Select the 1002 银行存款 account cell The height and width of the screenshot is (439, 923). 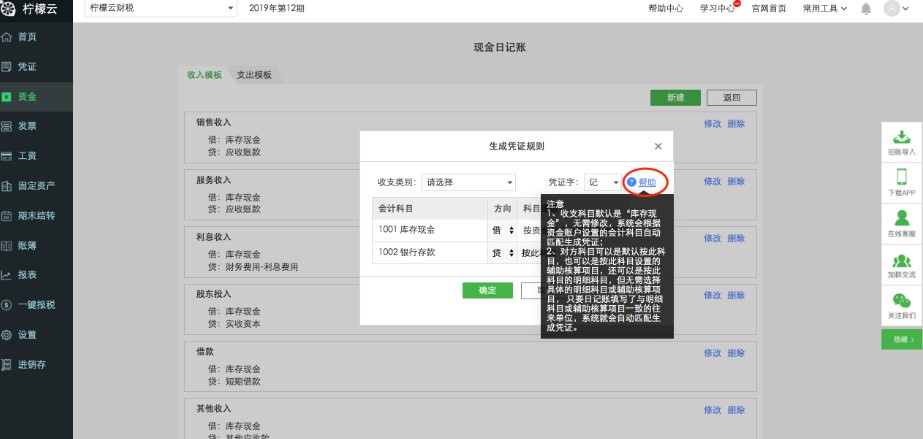pos(430,253)
